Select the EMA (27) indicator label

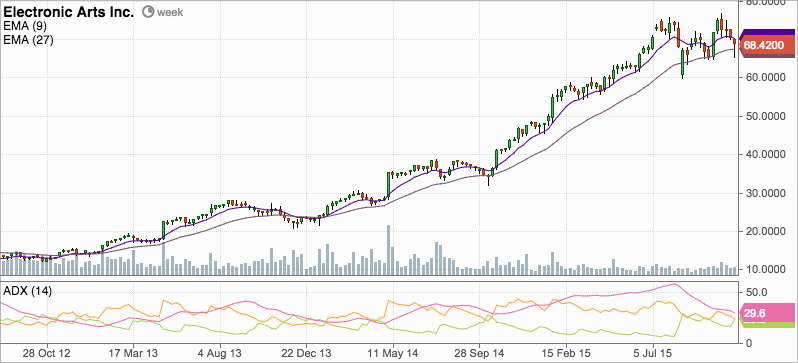[28, 40]
